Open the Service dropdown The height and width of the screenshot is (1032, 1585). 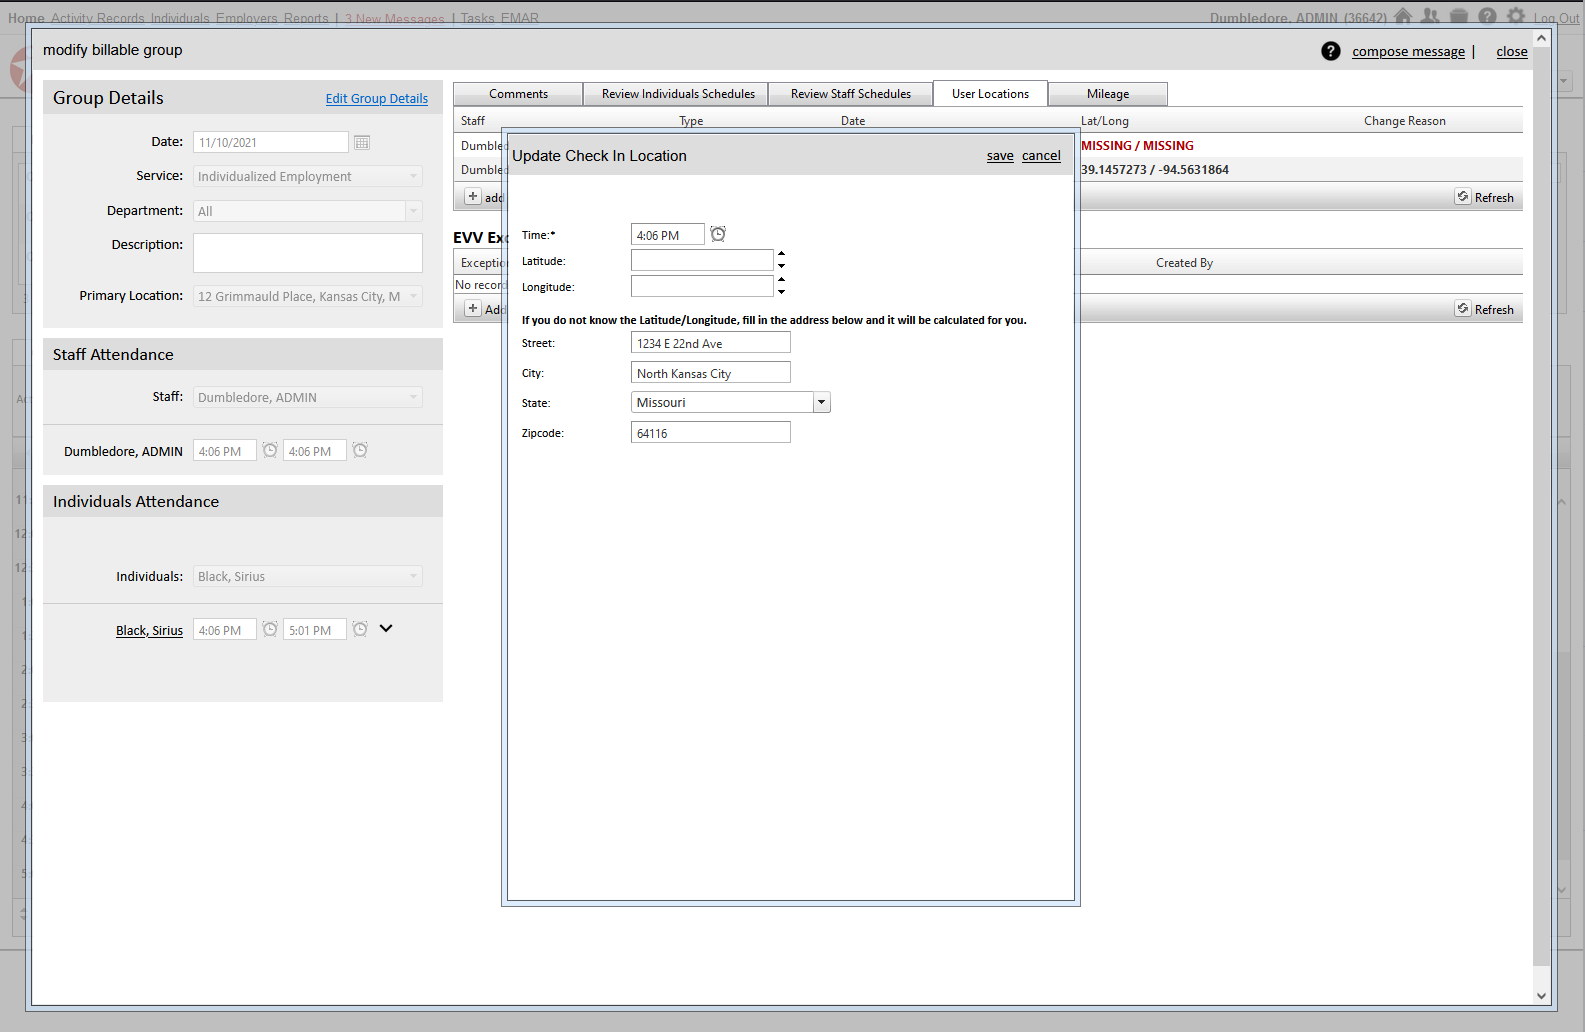point(413,177)
